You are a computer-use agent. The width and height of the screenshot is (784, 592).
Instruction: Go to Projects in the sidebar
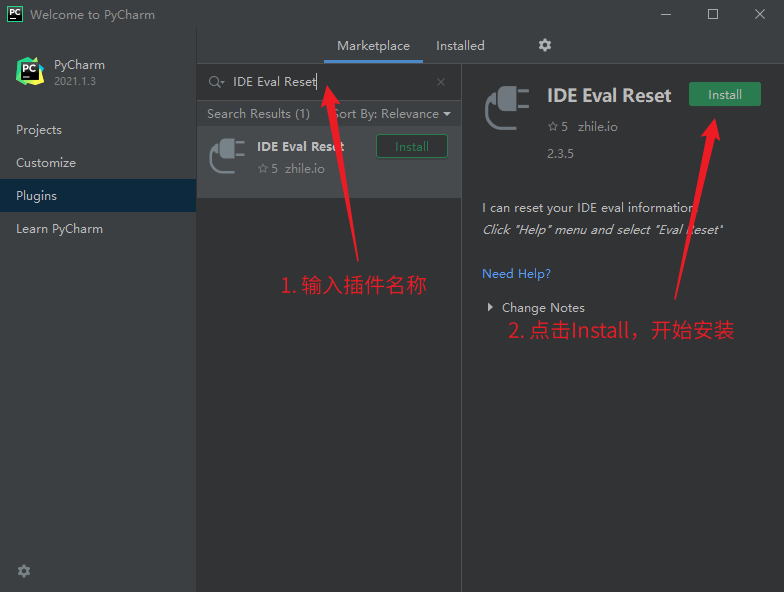(39, 130)
